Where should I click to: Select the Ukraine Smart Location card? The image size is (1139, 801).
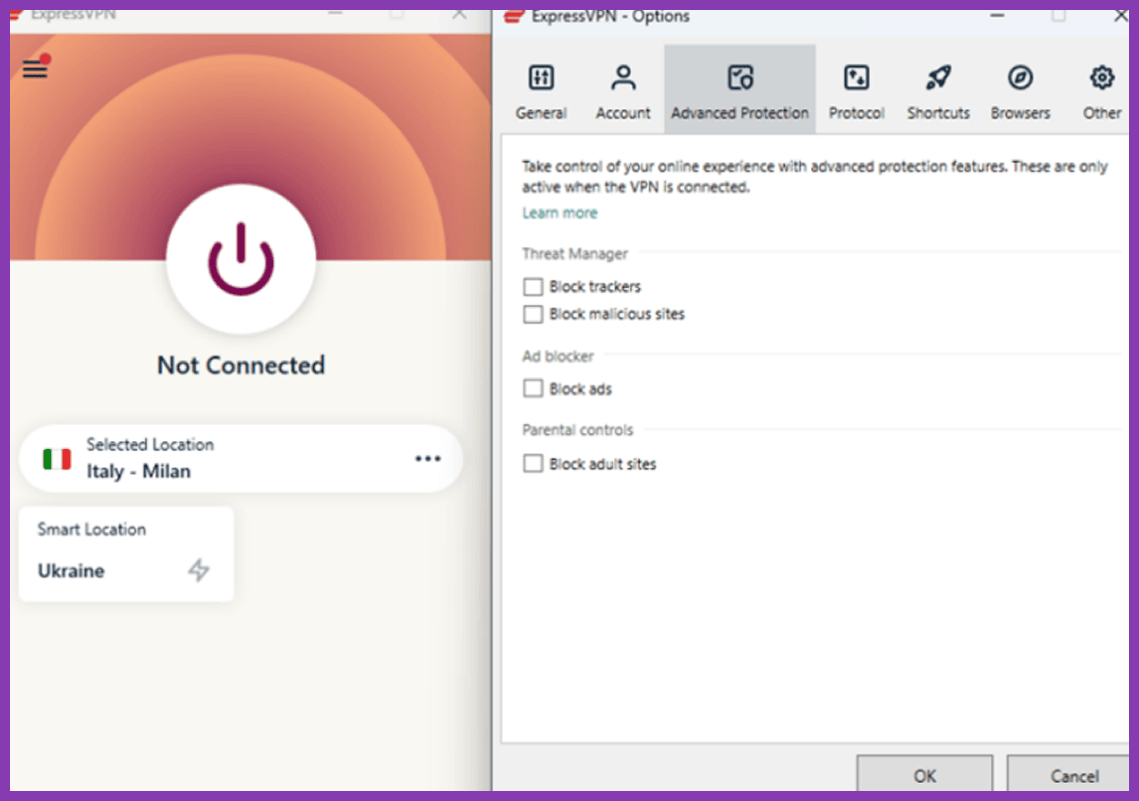(x=126, y=554)
